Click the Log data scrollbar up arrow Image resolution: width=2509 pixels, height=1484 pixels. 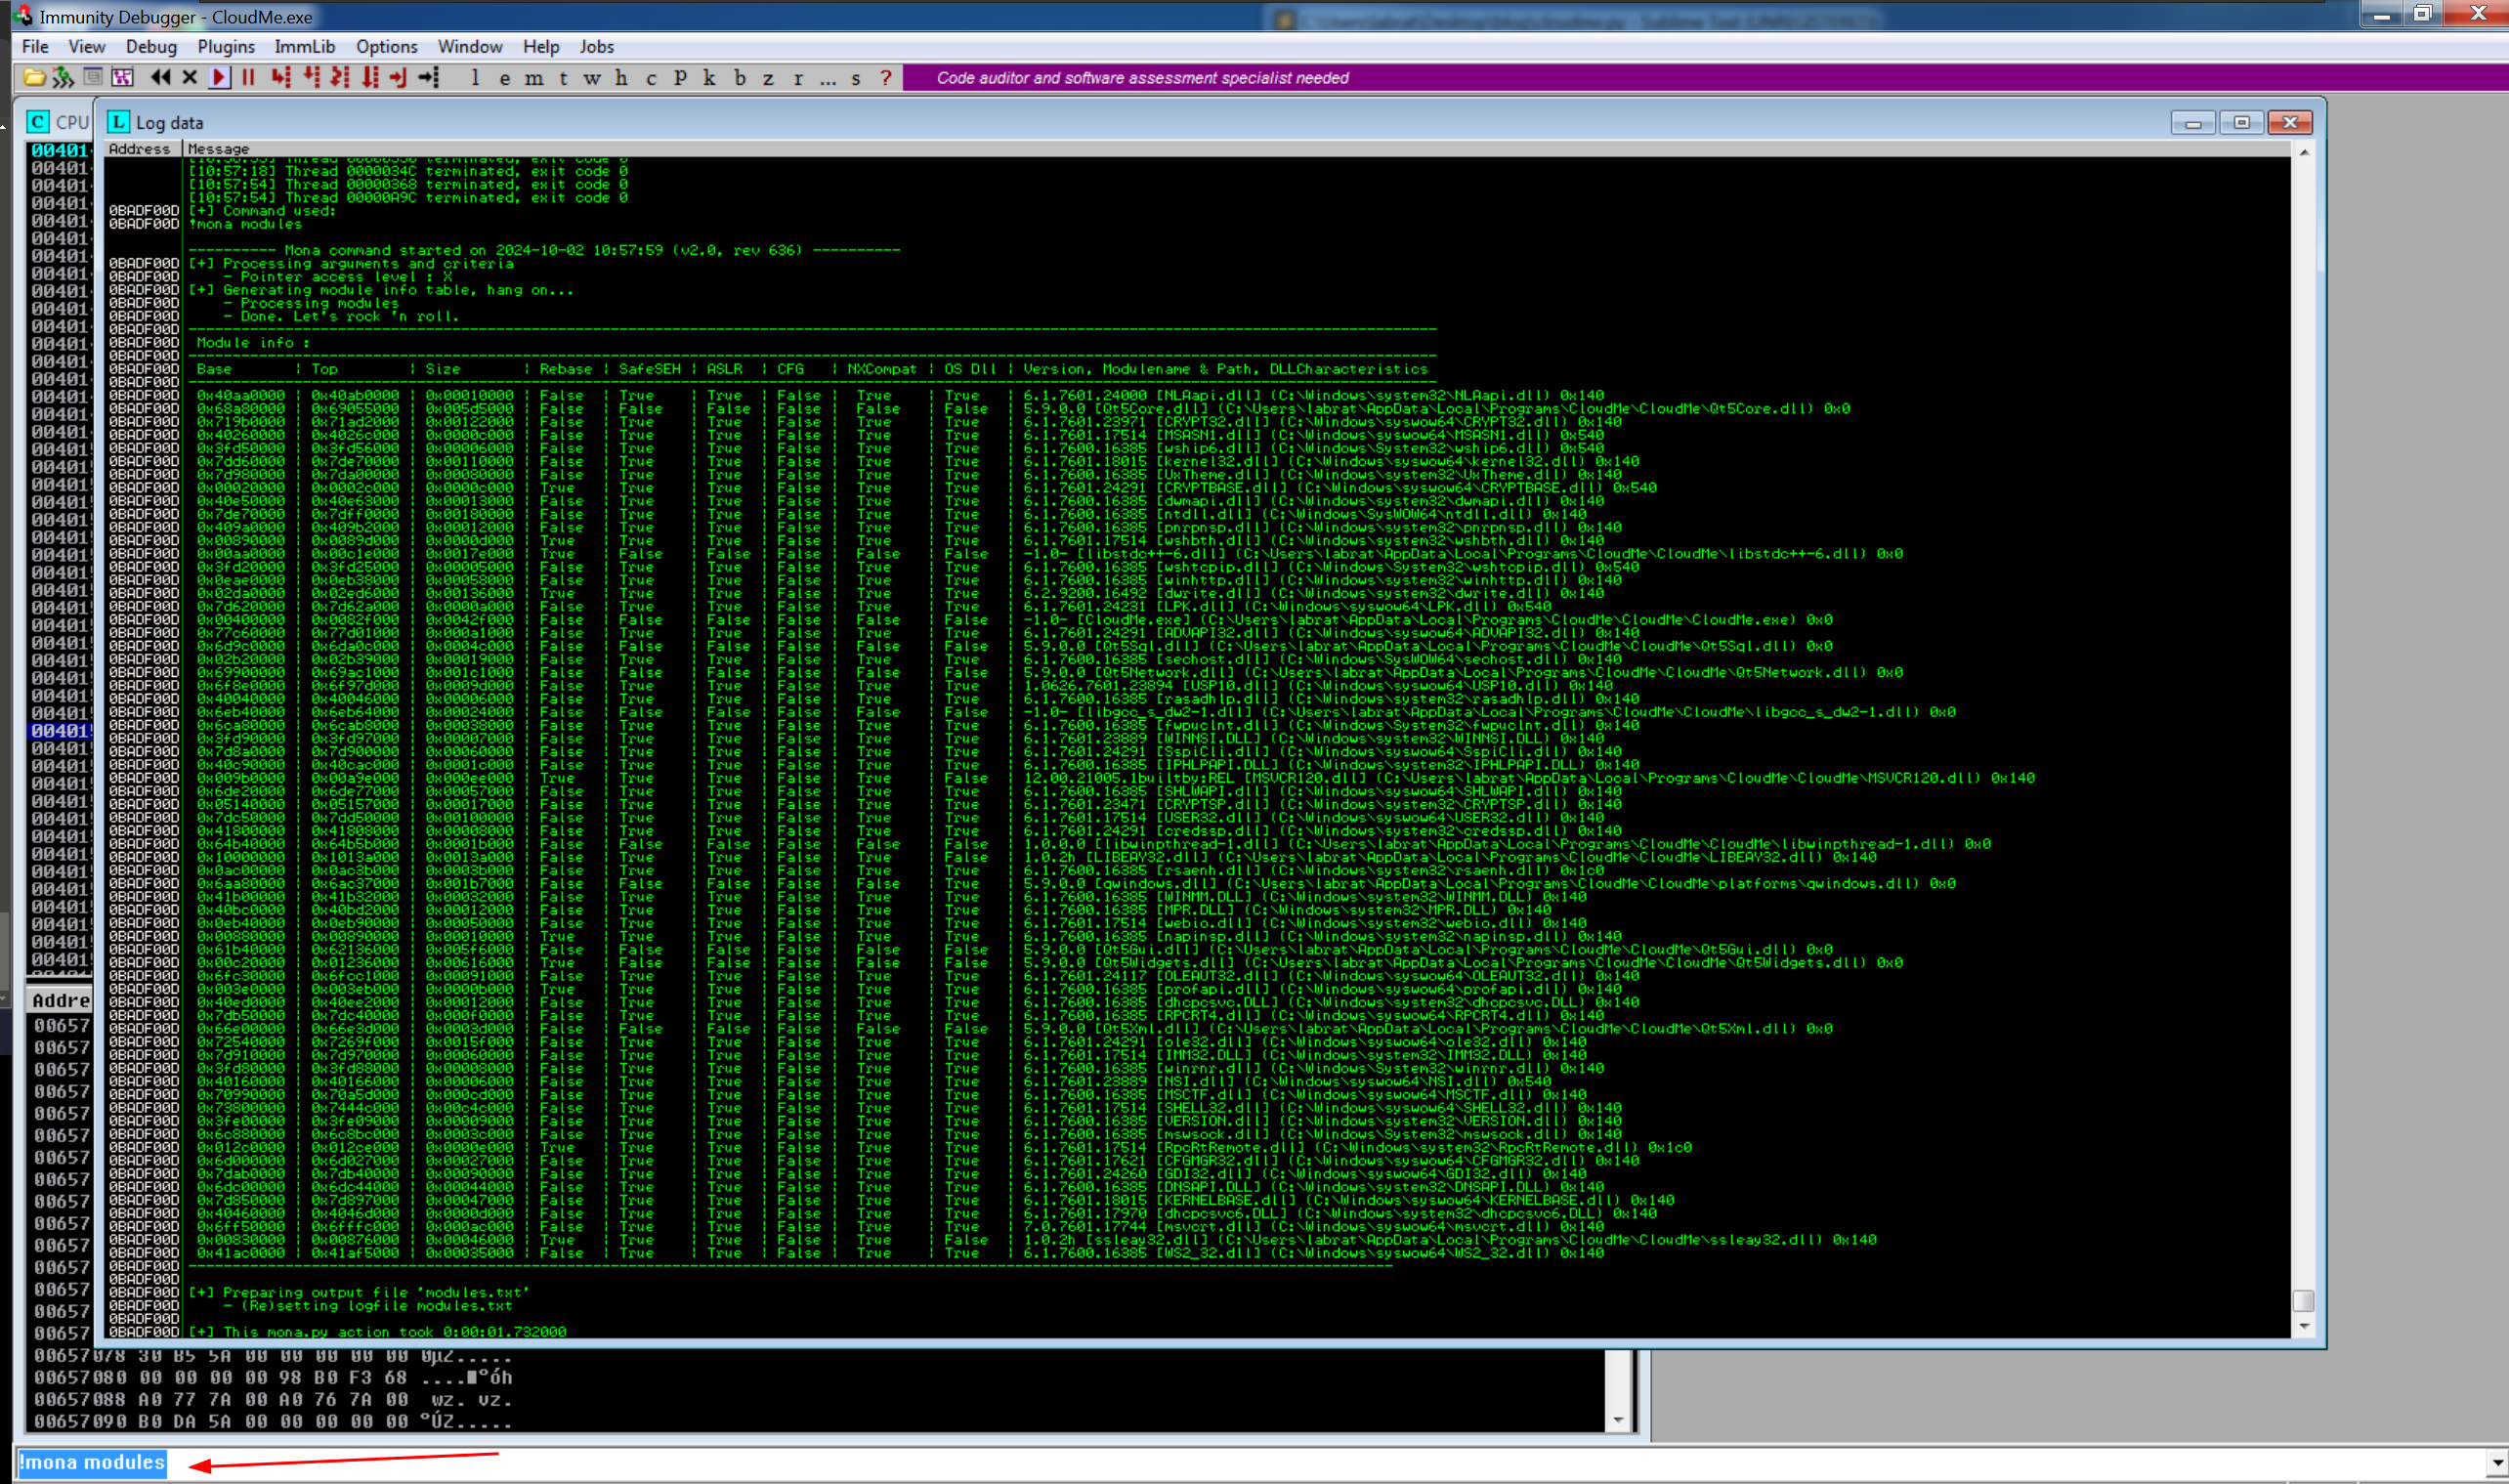click(x=2303, y=152)
